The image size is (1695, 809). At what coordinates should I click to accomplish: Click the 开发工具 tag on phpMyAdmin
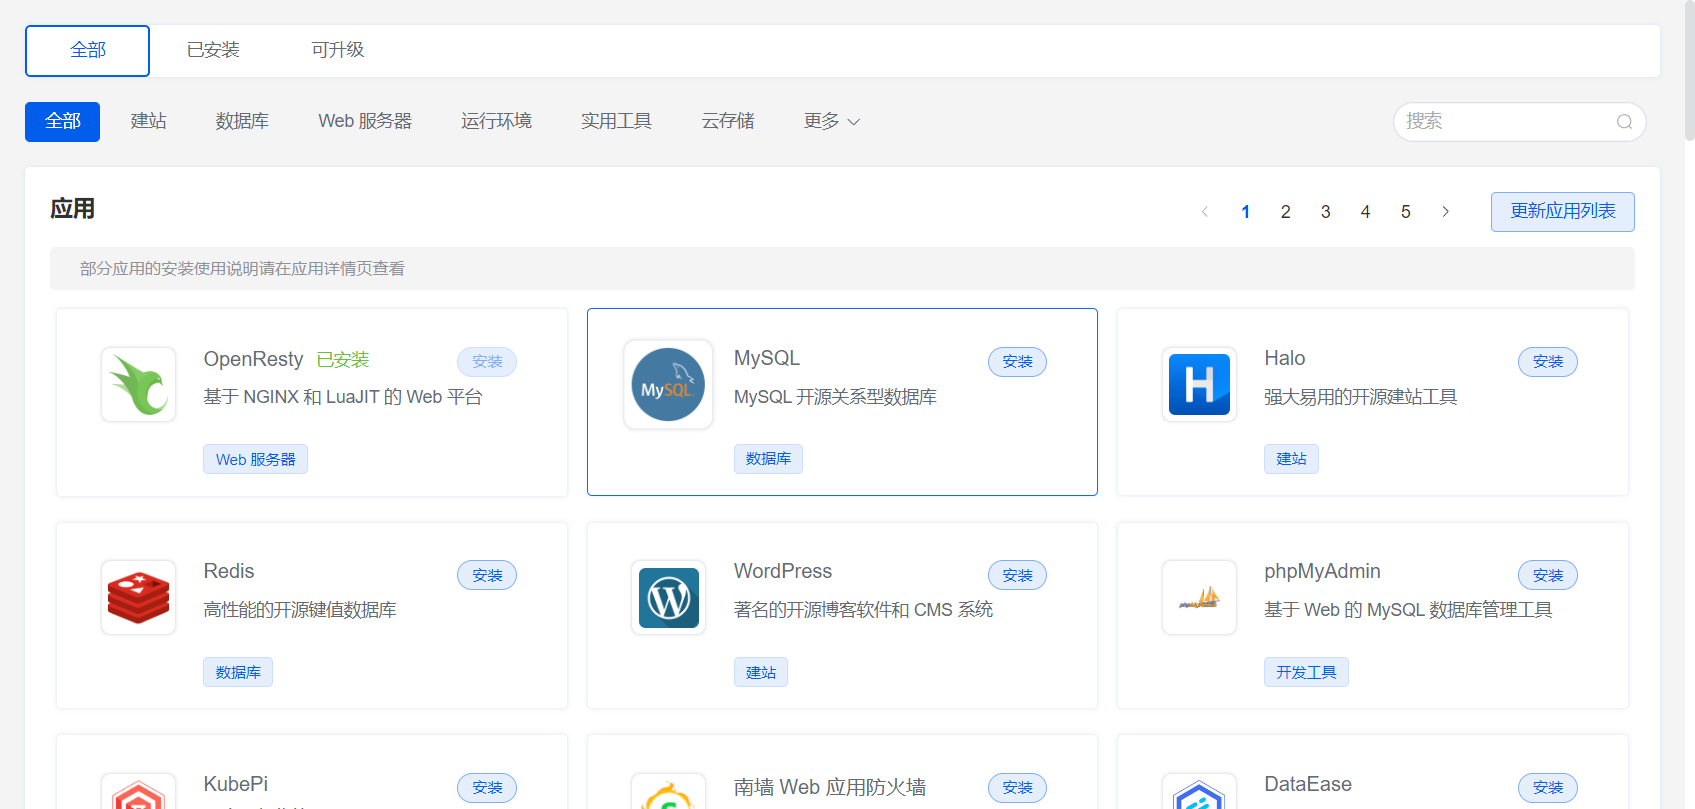1306,673
